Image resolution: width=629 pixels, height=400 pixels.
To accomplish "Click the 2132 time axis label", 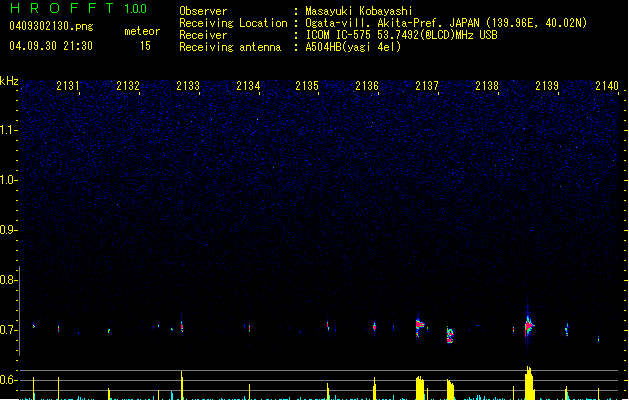I will pos(128,86).
